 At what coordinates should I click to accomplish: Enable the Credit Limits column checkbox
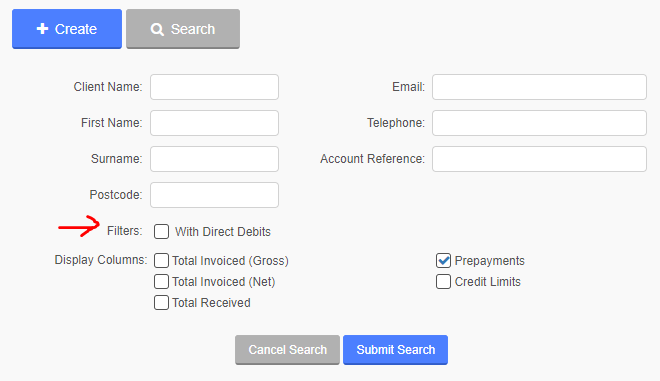click(x=443, y=282)
